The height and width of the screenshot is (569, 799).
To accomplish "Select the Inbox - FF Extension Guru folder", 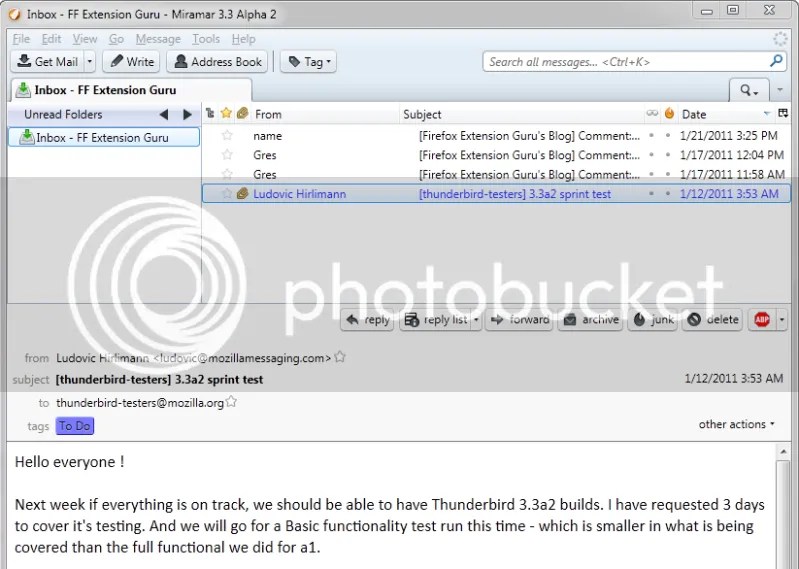I will pos(104,138).
